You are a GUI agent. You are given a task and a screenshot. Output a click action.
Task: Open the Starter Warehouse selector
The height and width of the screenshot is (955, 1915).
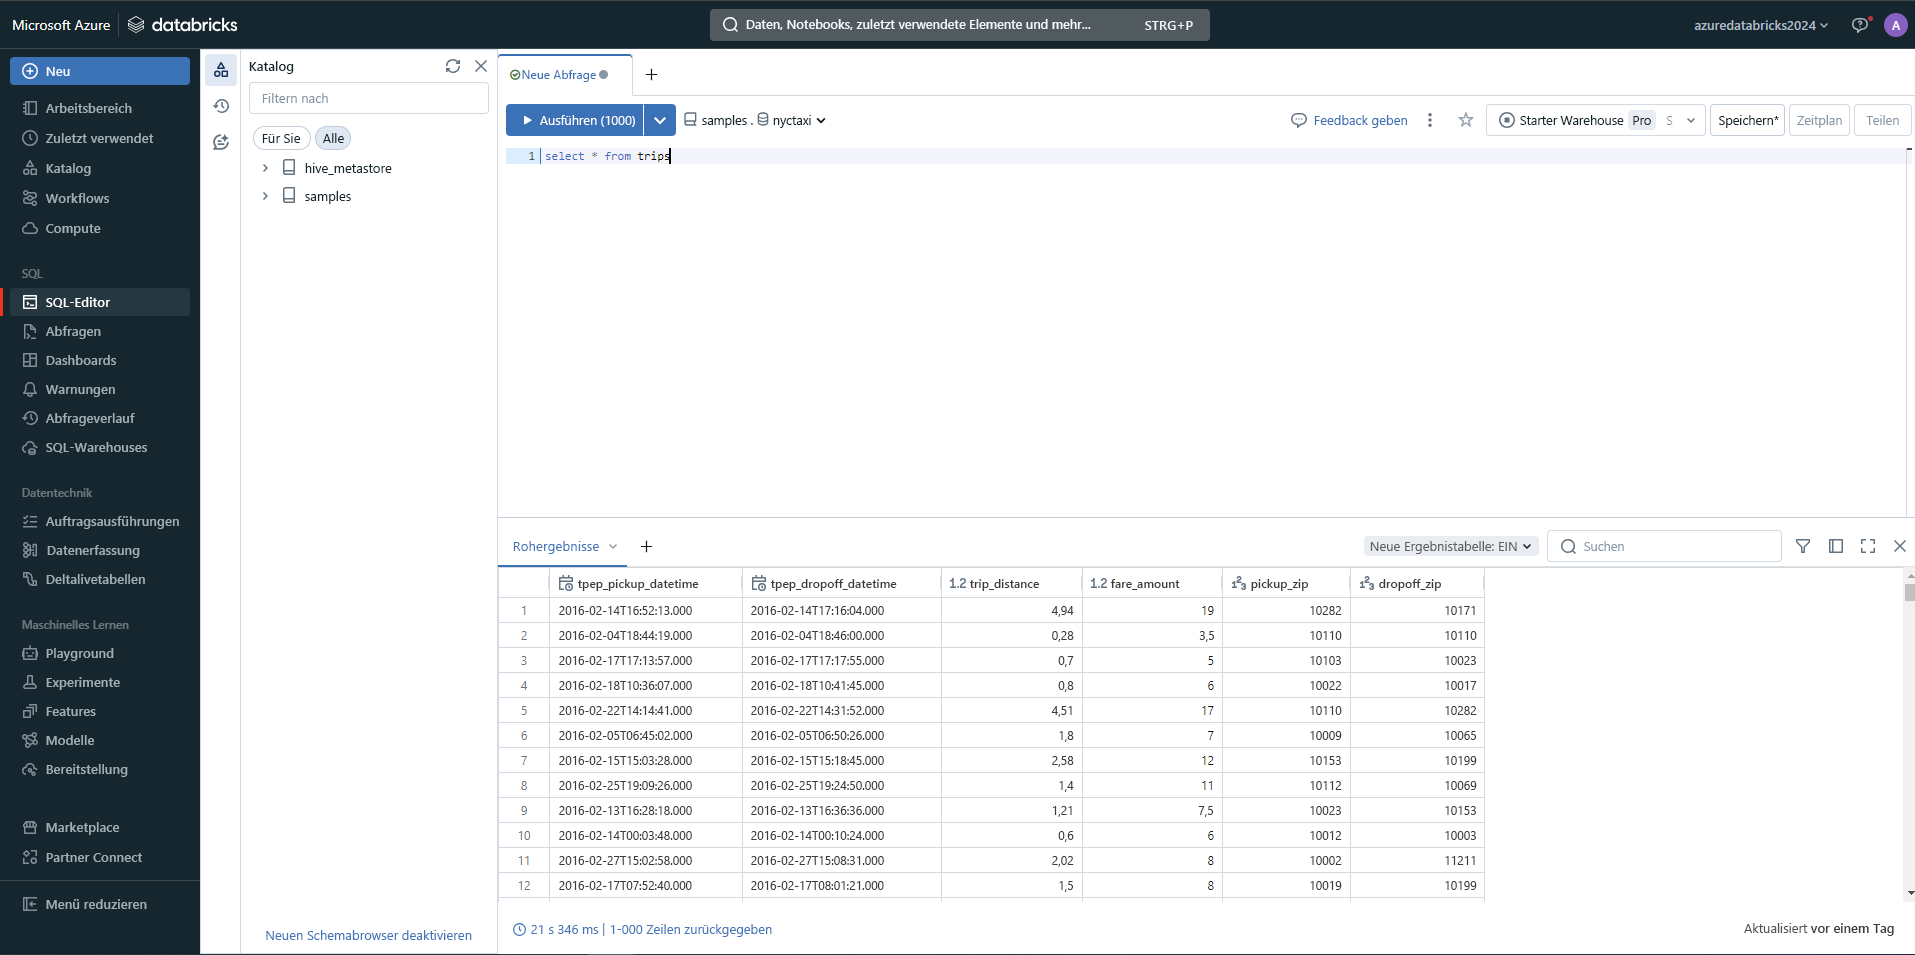(x=1595, y=120)
